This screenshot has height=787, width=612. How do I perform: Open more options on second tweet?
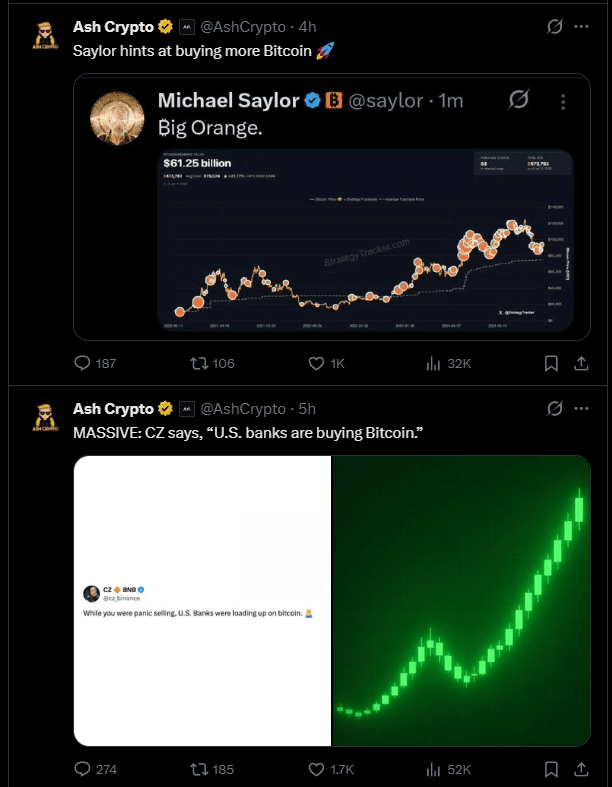(x=583, y=408)
